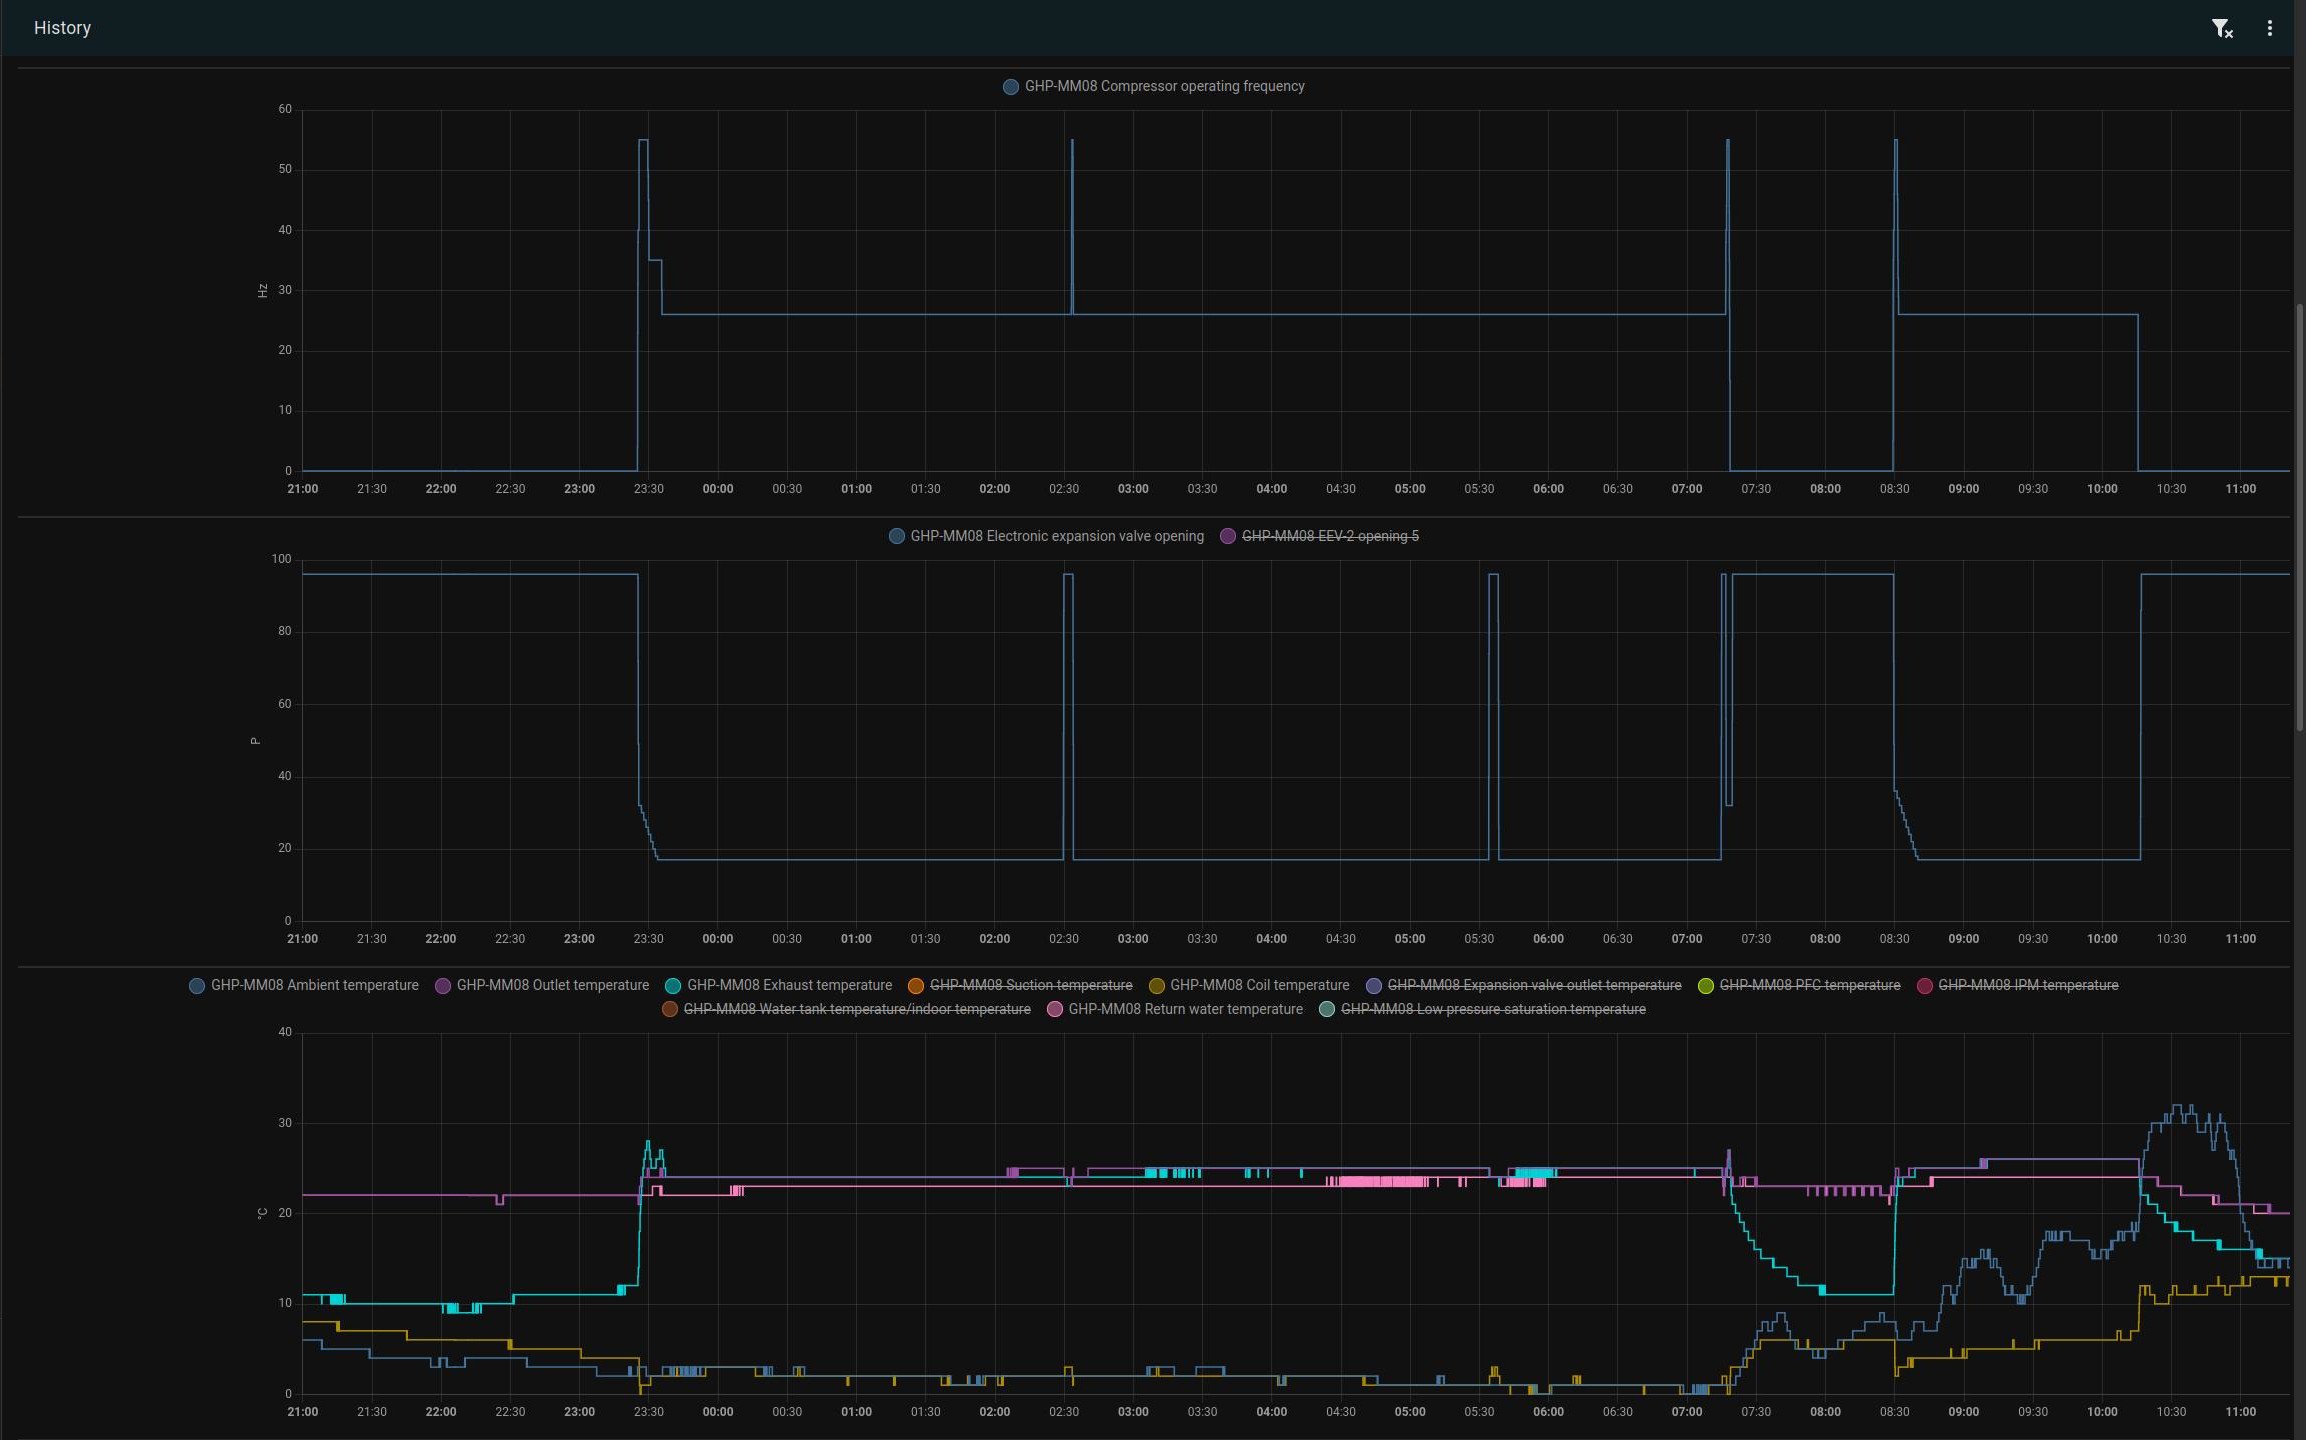Open the three-dot overflow menu

2269,29
